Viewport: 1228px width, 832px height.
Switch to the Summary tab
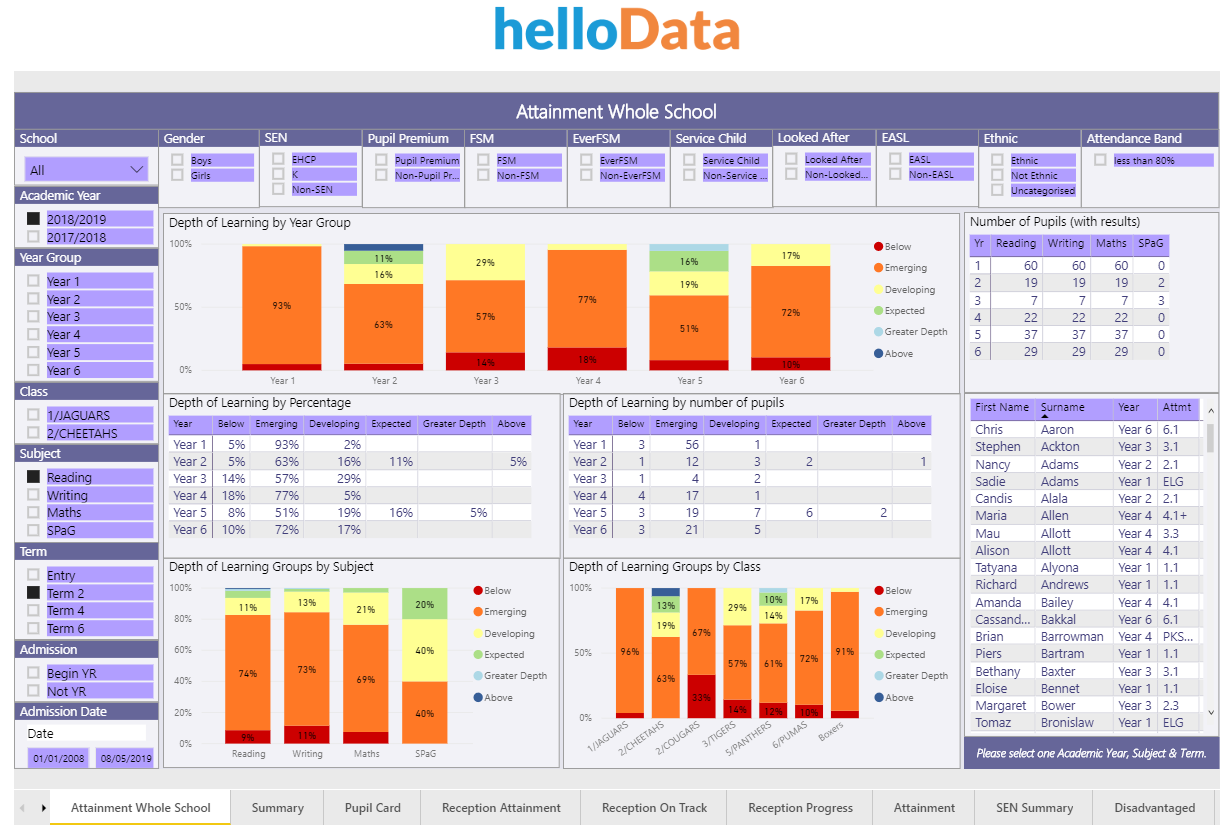[278, 807]
